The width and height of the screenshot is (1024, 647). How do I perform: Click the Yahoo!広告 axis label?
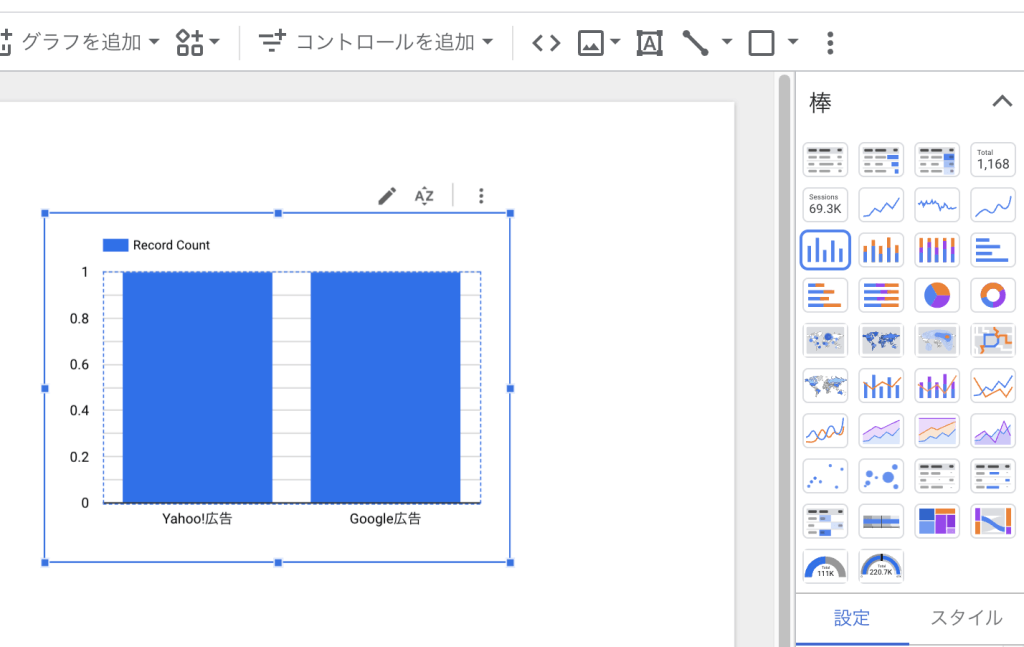point(197,519)
